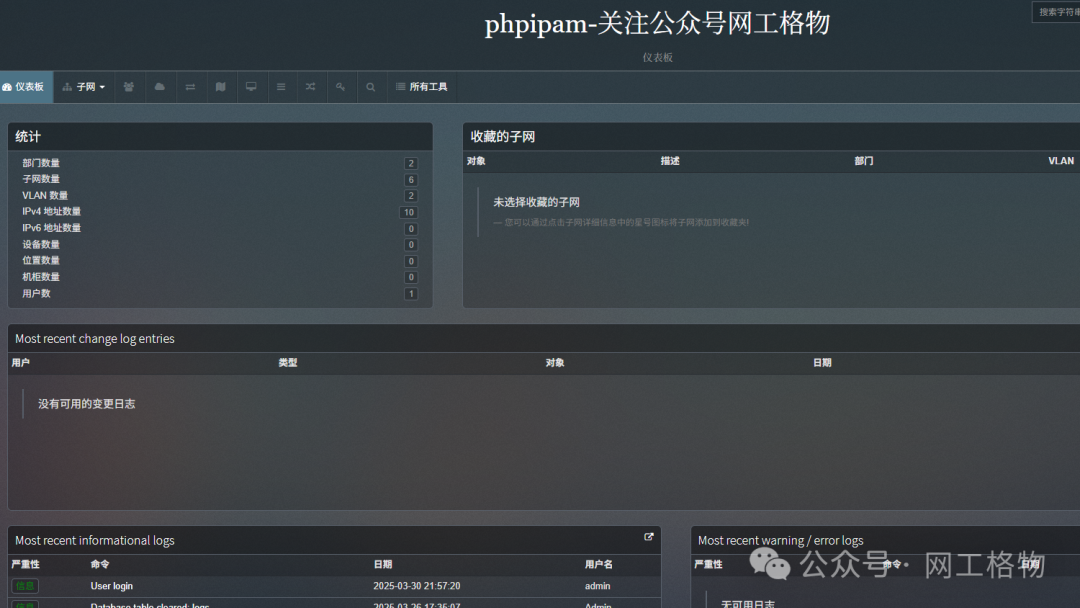The width and height of the screenshot is (1080, 608).
Task: Click the IPv4 address count badge 10
Action: pyautogui.click(x=408, y=212)
